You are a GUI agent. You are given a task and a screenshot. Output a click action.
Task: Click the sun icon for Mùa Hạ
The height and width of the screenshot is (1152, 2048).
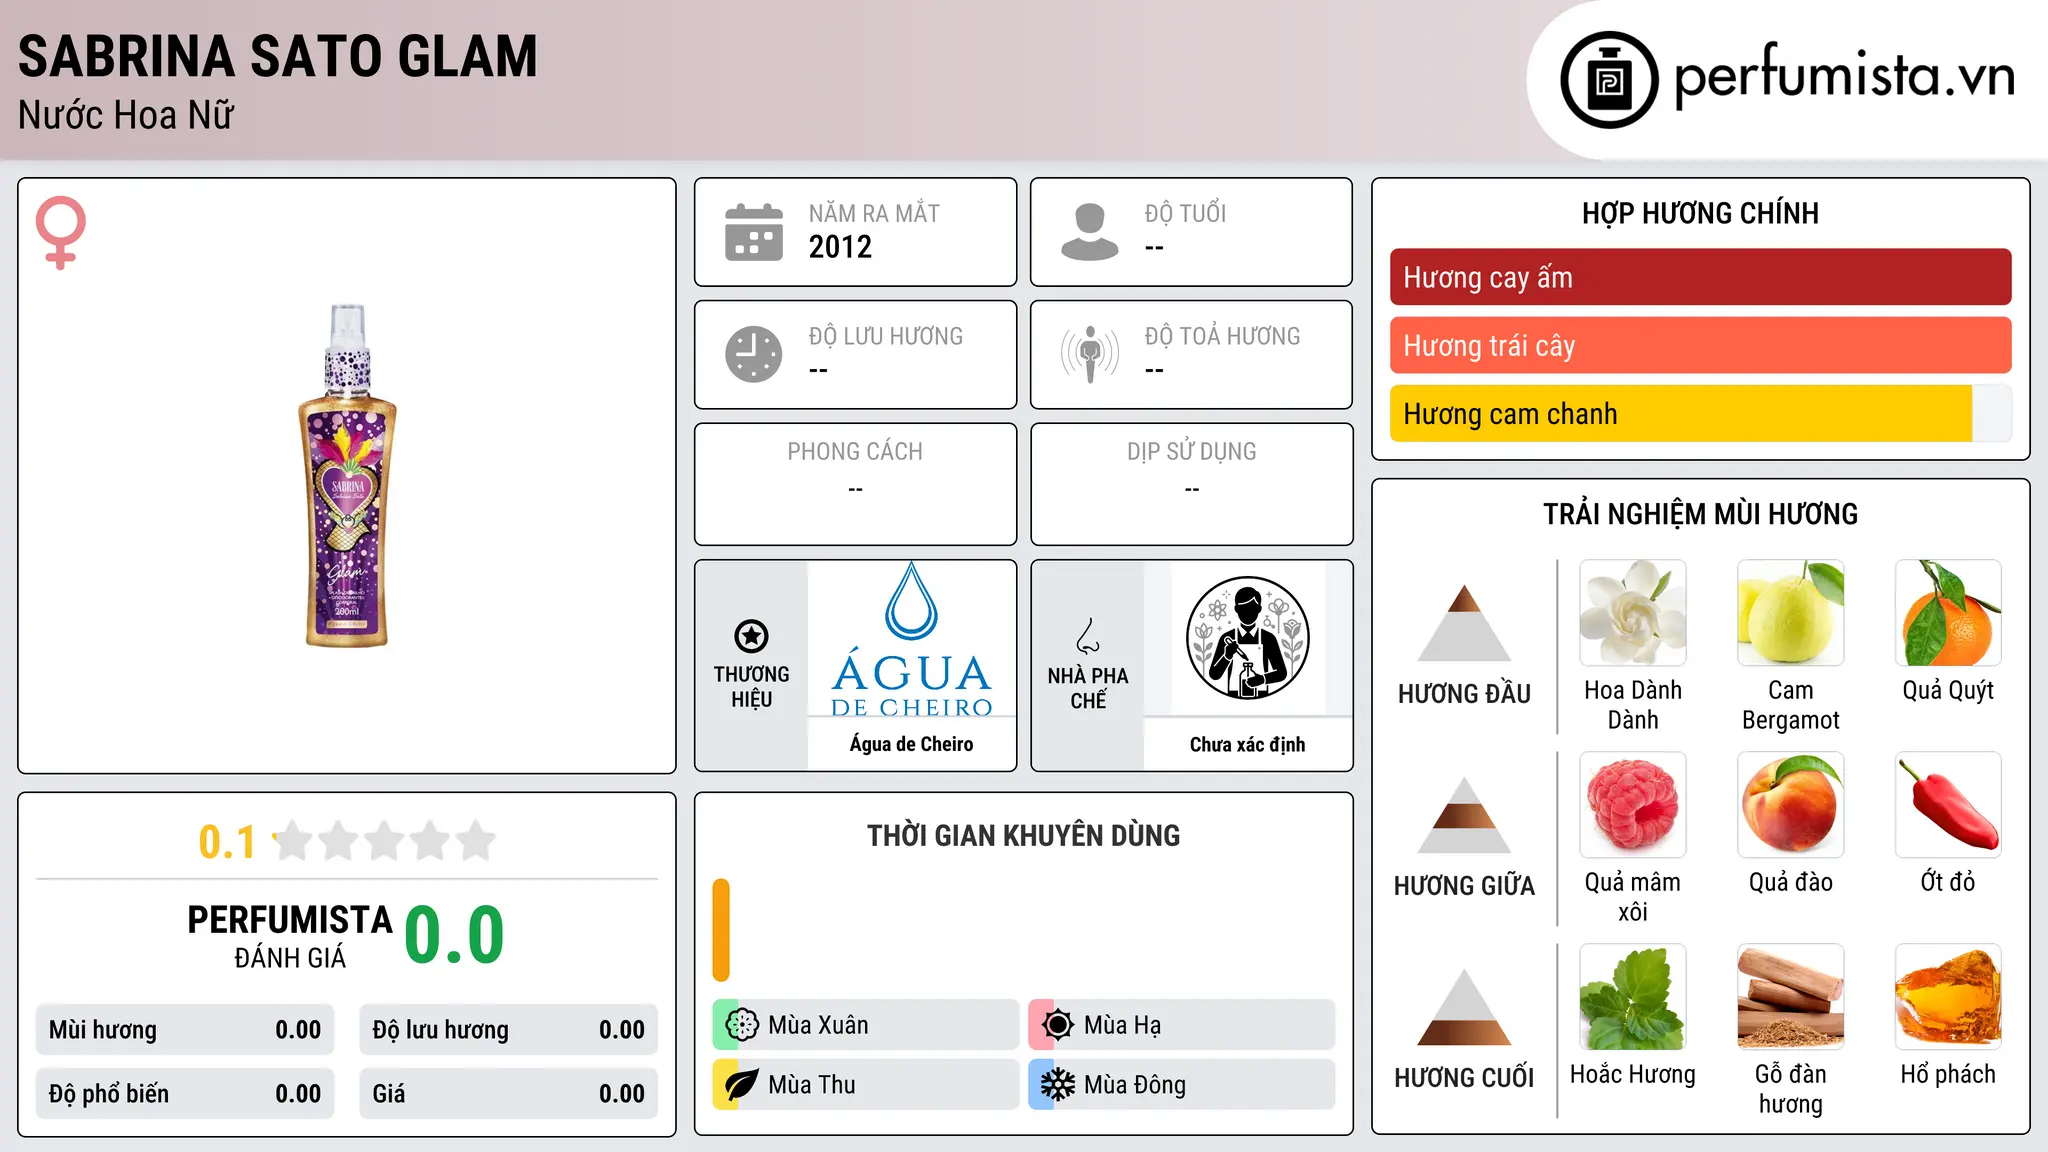pos(1057,1025)
